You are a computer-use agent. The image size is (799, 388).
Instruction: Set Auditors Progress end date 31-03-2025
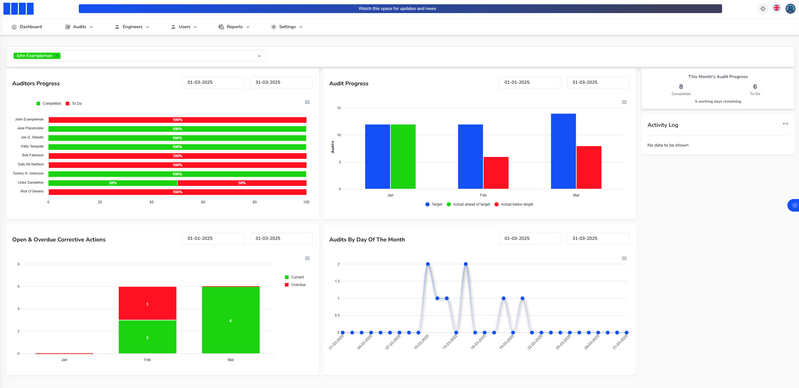pos(281,83)
